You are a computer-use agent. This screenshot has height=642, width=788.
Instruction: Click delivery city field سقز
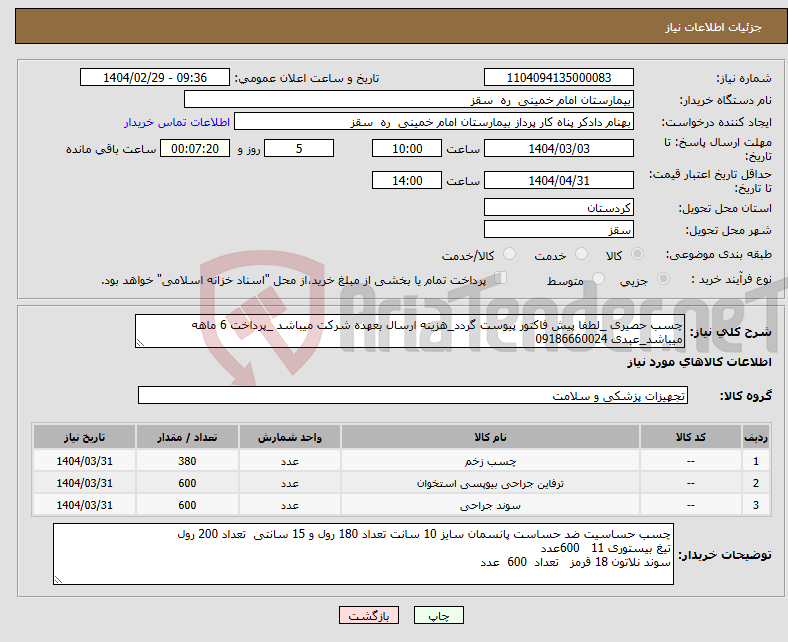[558, 229]
